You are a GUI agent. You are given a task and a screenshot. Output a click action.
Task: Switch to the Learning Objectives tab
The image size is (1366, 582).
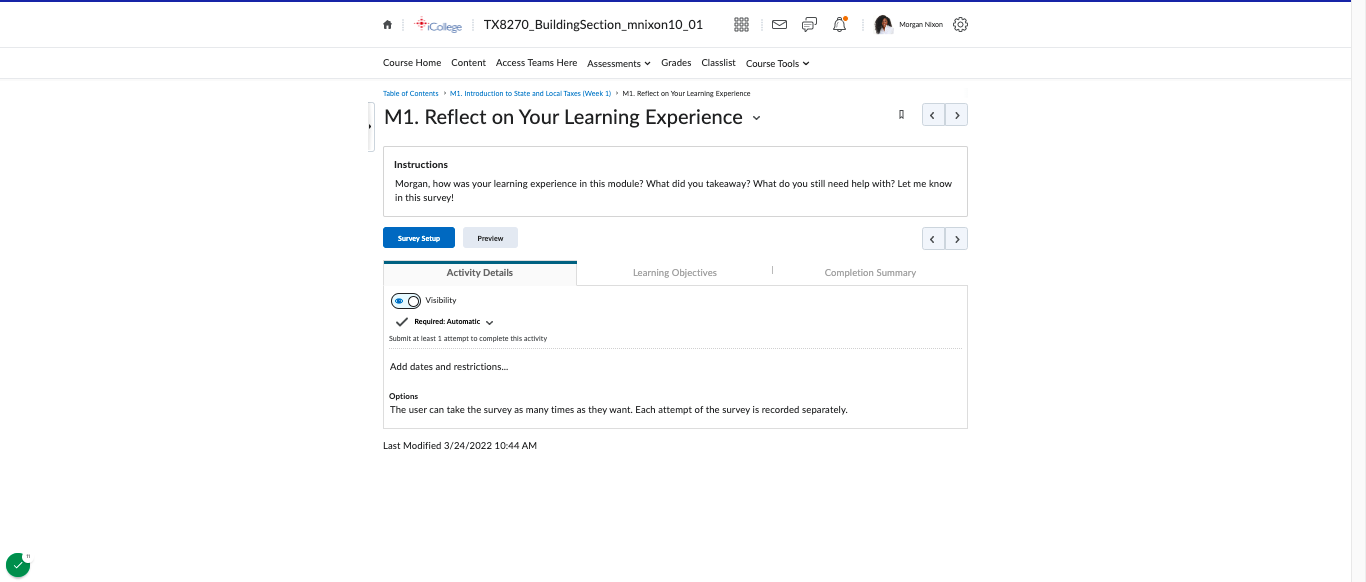pyautogui.click(x=675, y=273)
